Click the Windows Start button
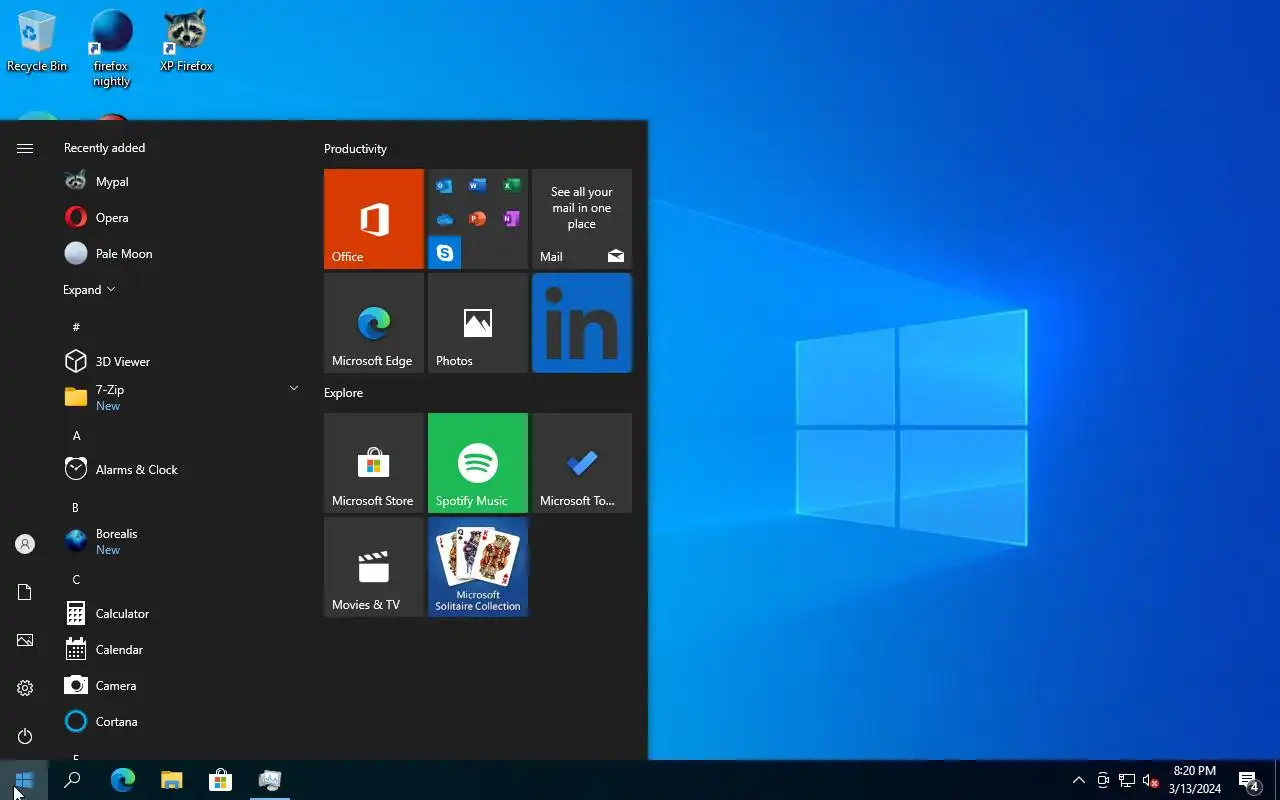Image resolution: width=1280 pixels, height=800 pixels. 24,780
